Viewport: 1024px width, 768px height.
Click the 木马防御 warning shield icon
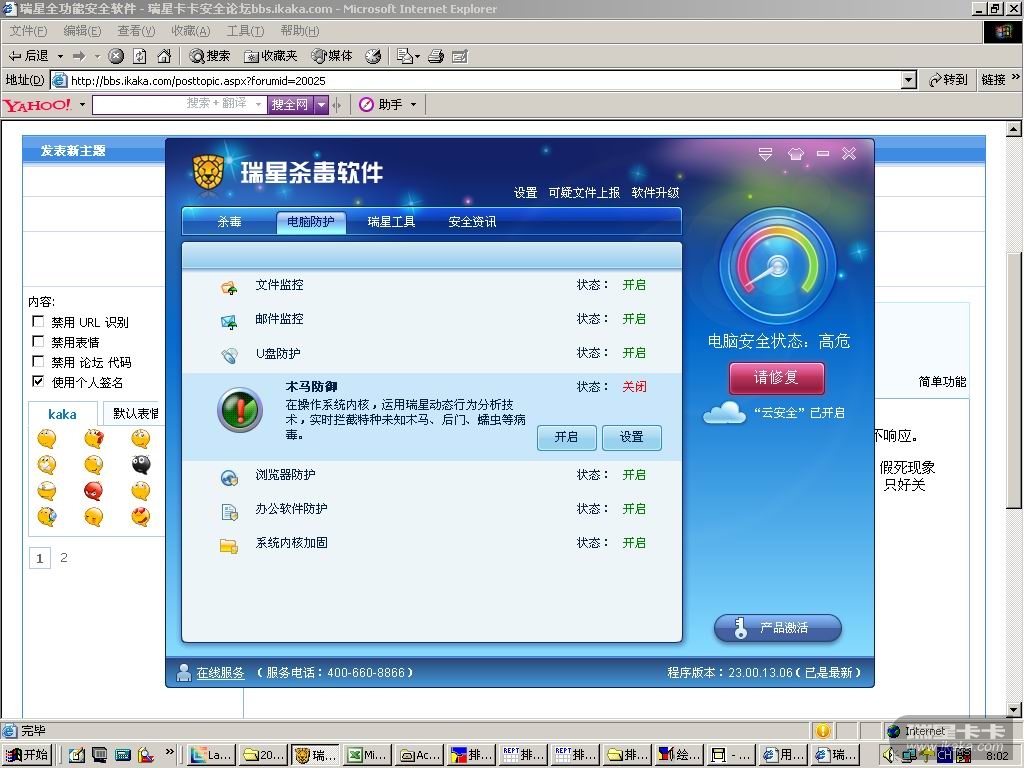(240, 410)
